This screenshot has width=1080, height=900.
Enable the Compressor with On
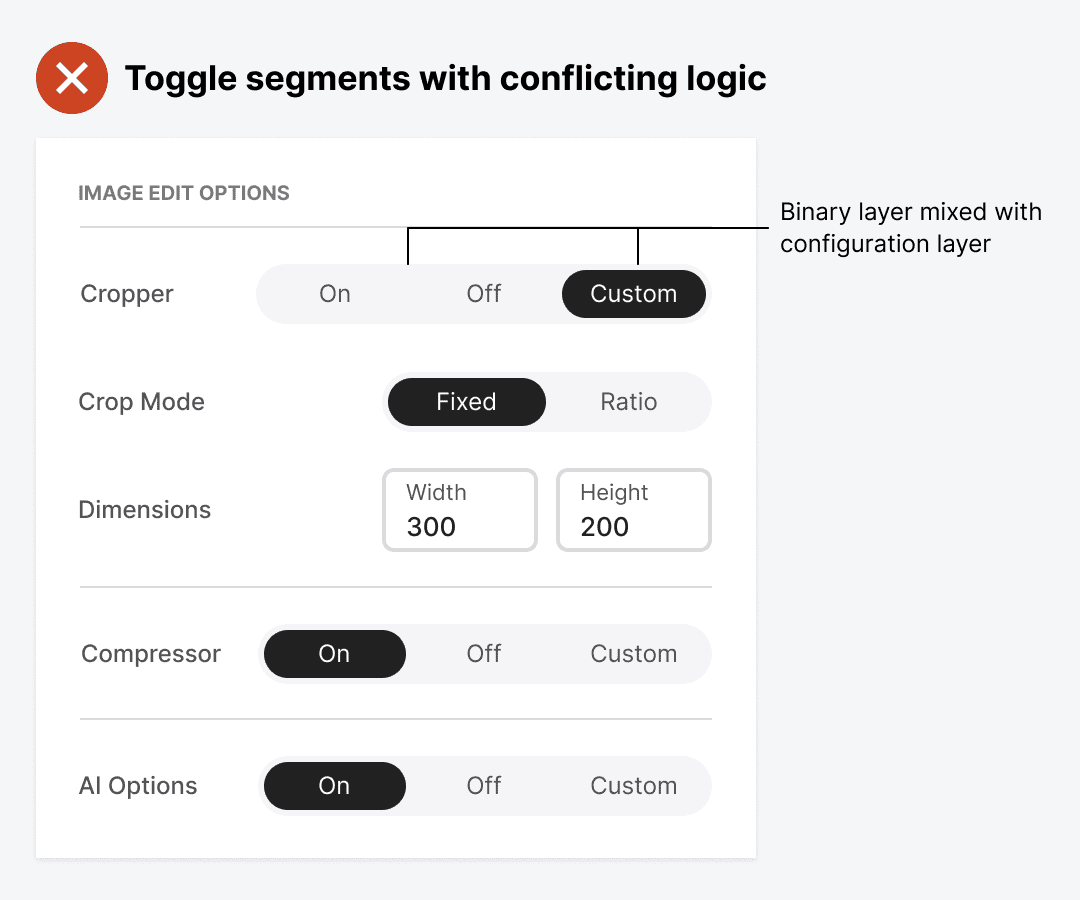334,654
